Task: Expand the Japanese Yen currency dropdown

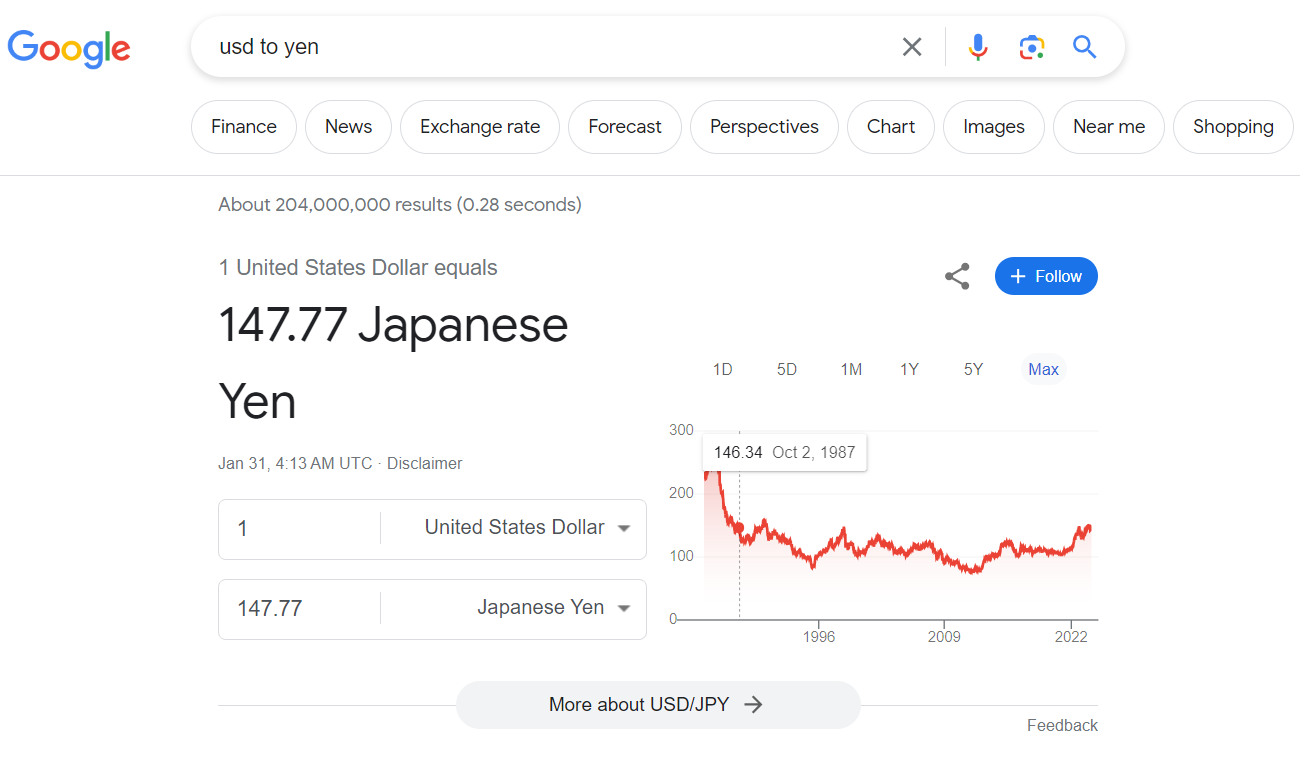Action: tap(514, 609)
